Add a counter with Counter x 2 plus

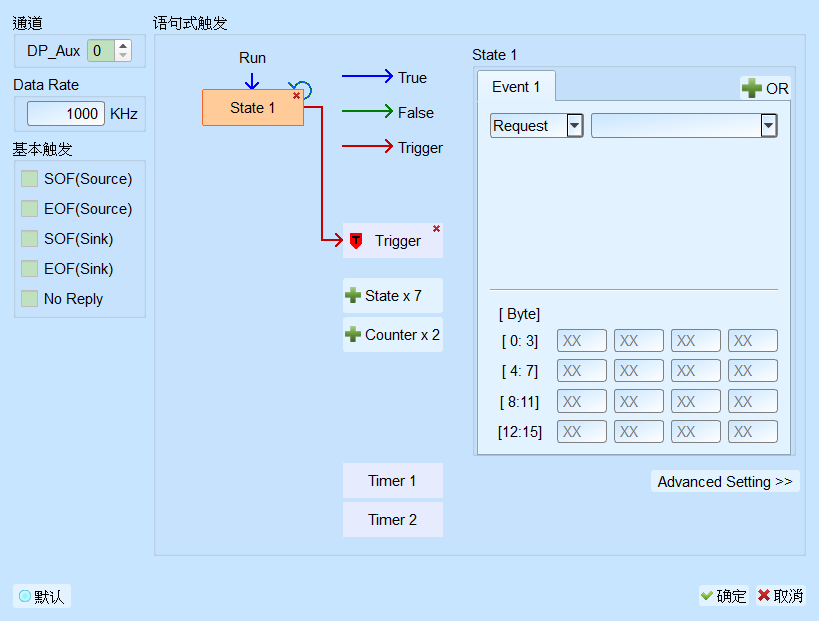point(353,334)
